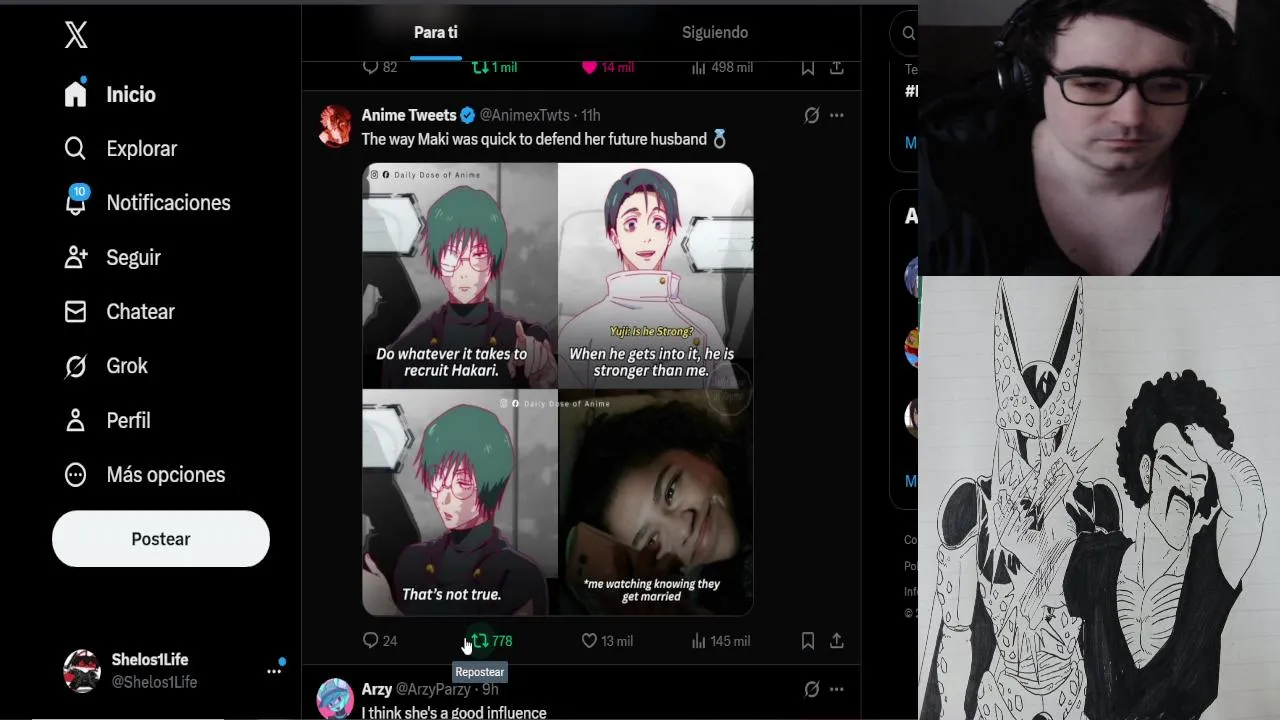This screenshot has height=720, width=1280.
Task: Like Anime Tweets post 13 mil
Action: [607, 641]
